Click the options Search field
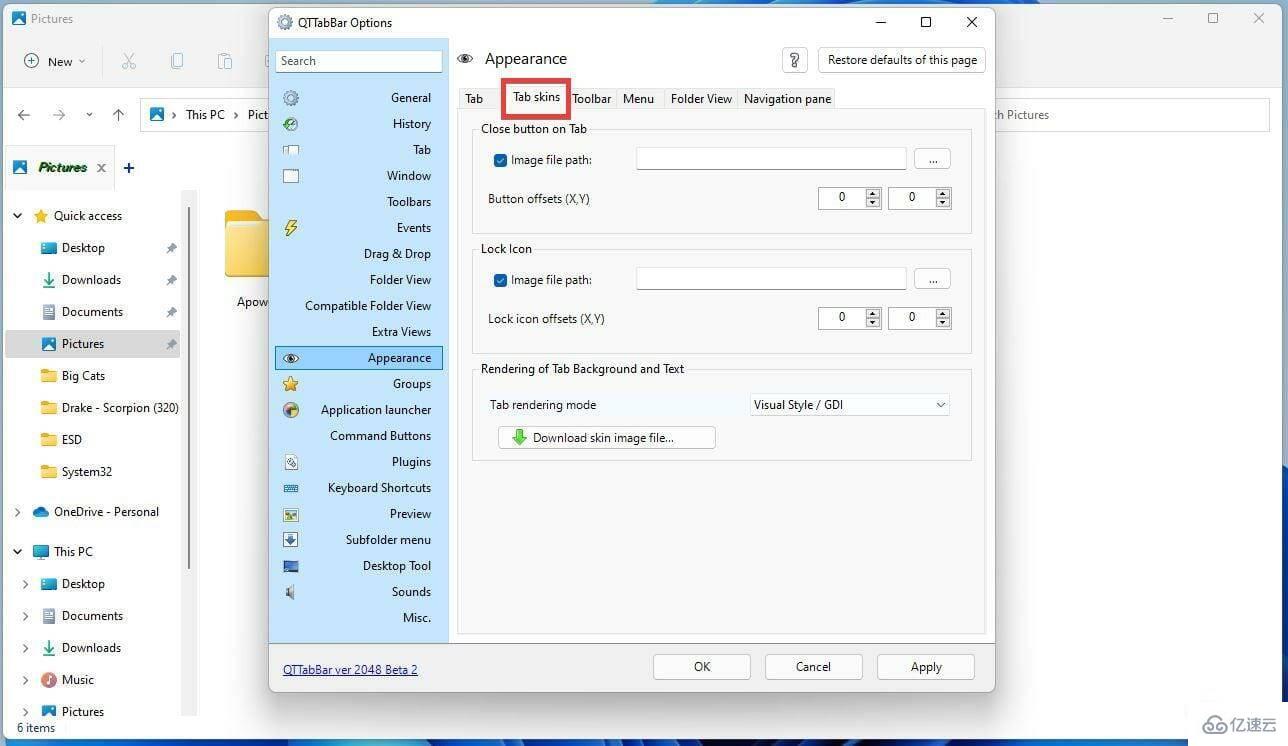The image size is (1288, 746). pos(359,61)
